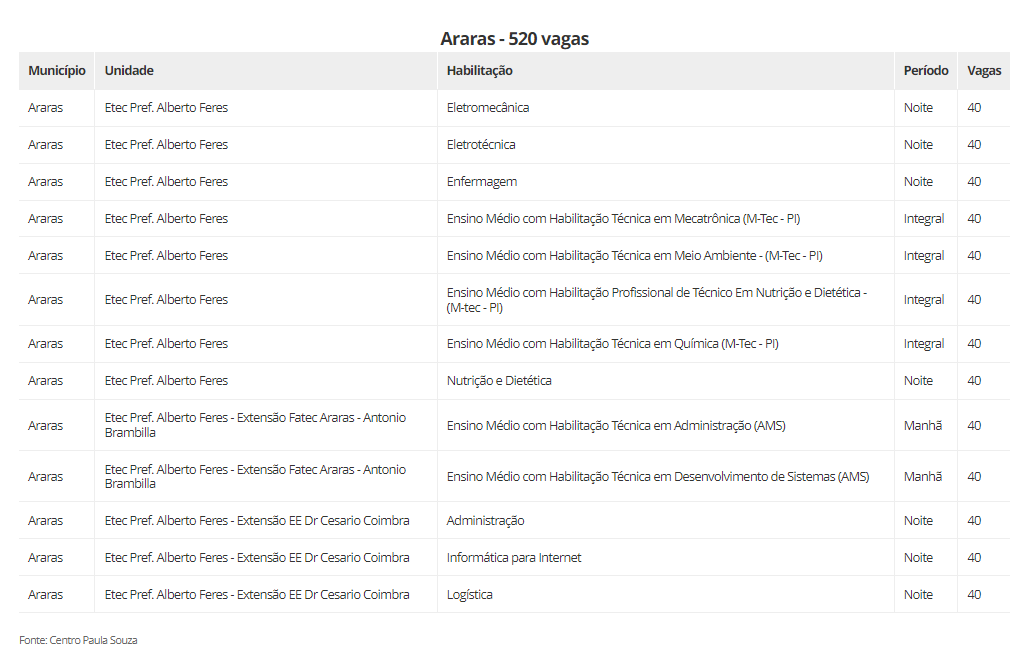Viewport: 1023px width, 659px height.
Task: Click the Eletrotécnica course cell
Action: tap(481, 145)
